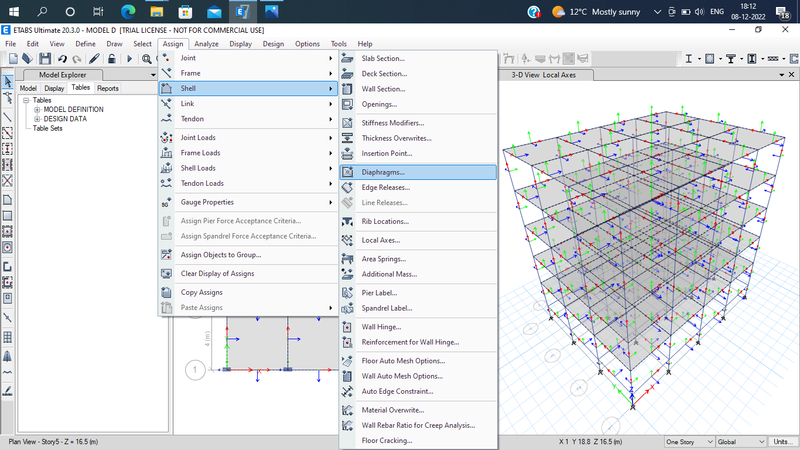The width and height of the screenshot is (800, 450).
Task: Choose Slab Section from submenu
Action: coord(418,59)
